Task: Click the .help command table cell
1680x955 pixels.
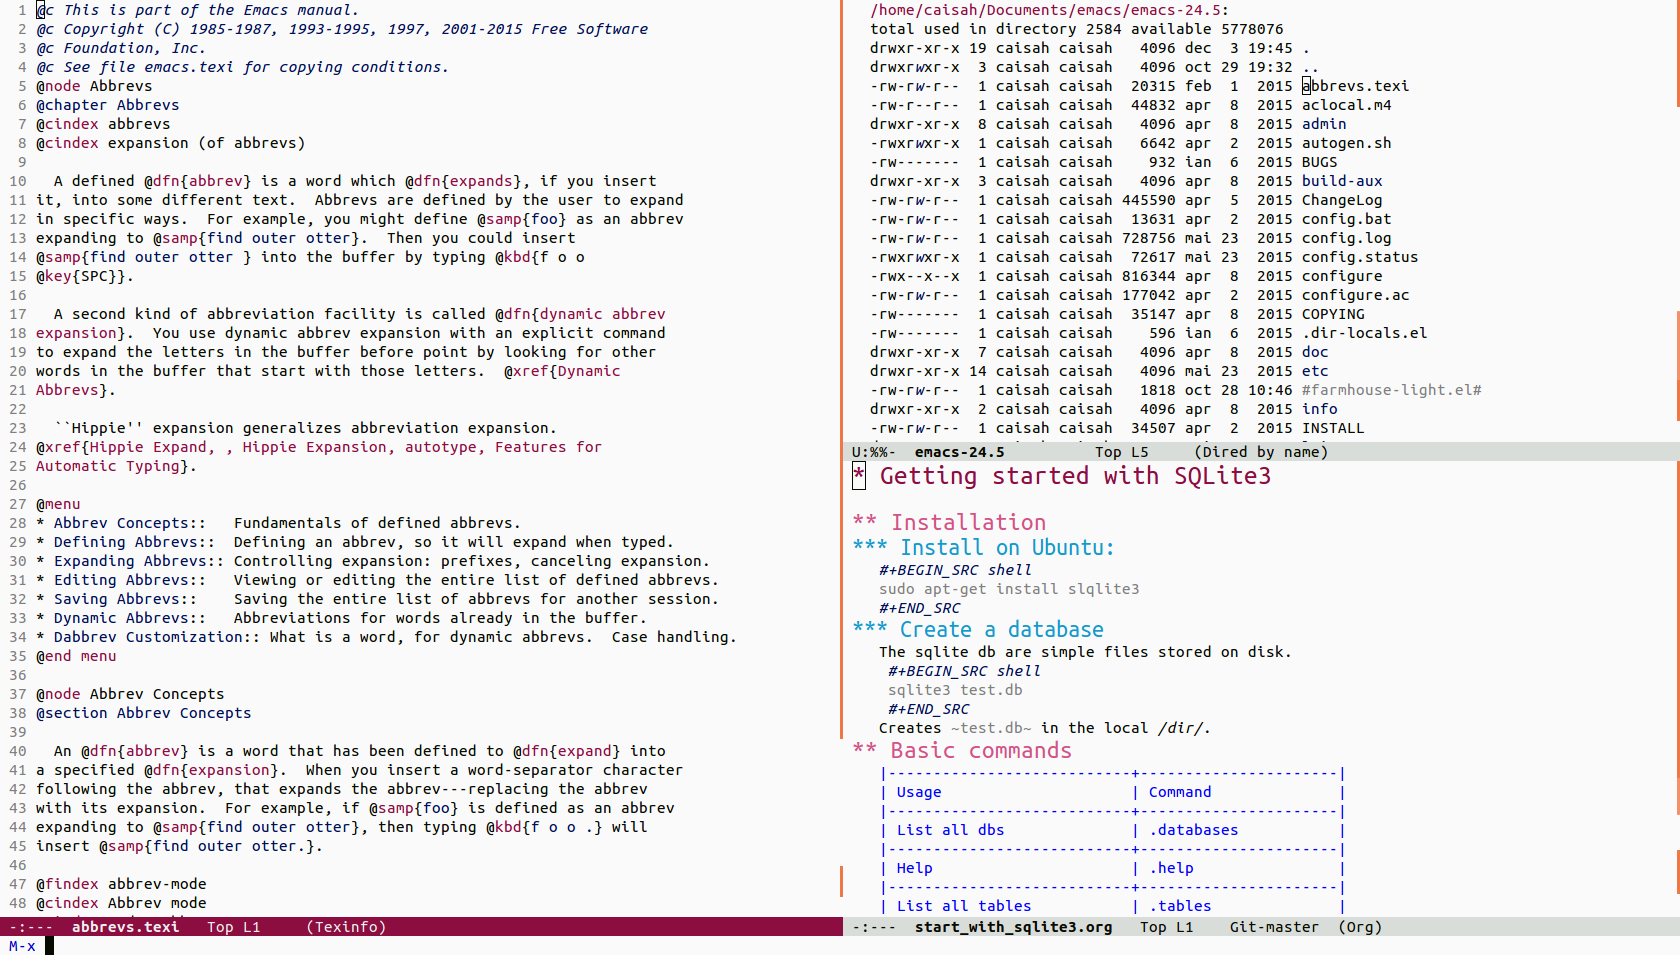Action: click(x=1171, y=868)
